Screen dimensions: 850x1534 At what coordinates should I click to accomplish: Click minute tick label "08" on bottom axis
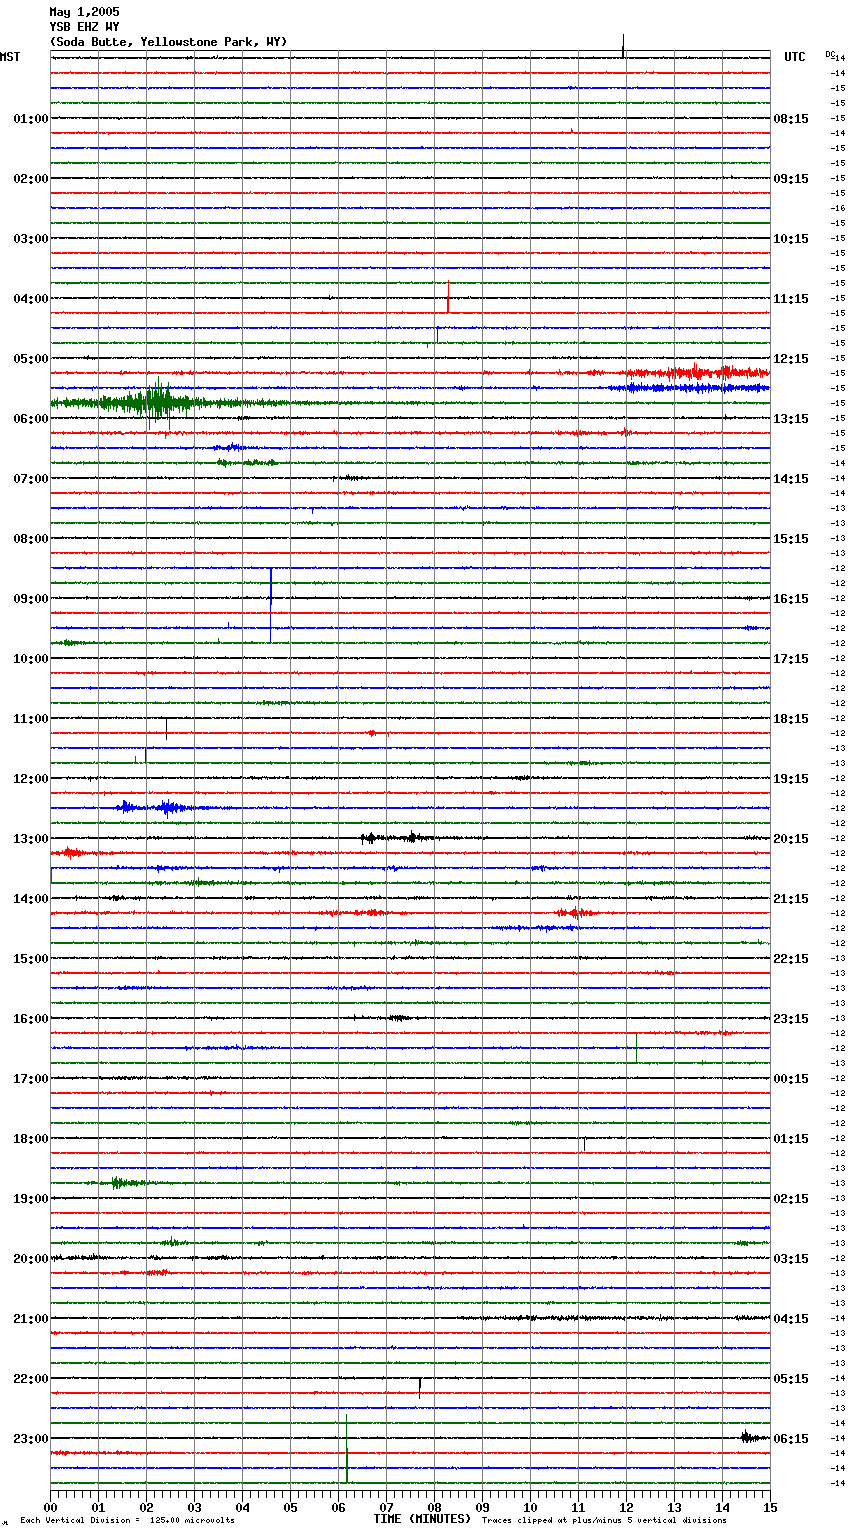[434, 1507]
